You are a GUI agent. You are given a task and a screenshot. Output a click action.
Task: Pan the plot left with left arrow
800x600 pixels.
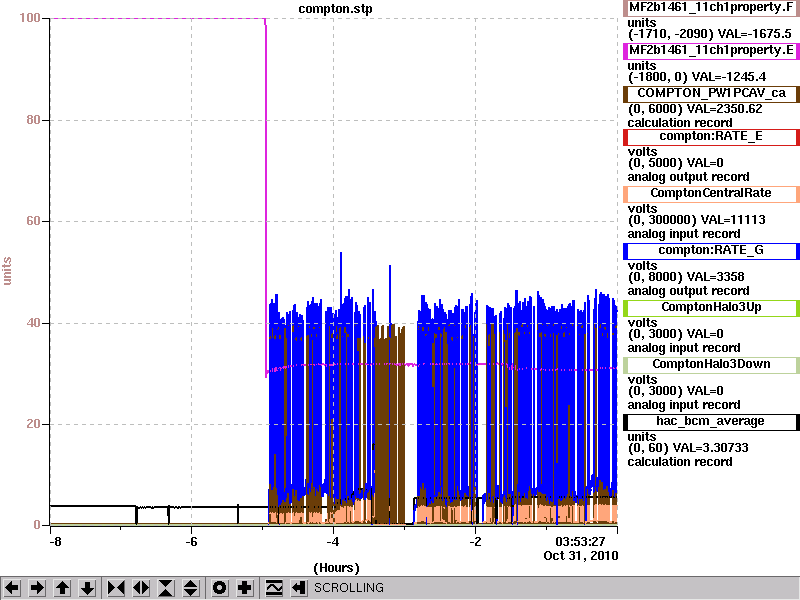click(x=12, y=588)
